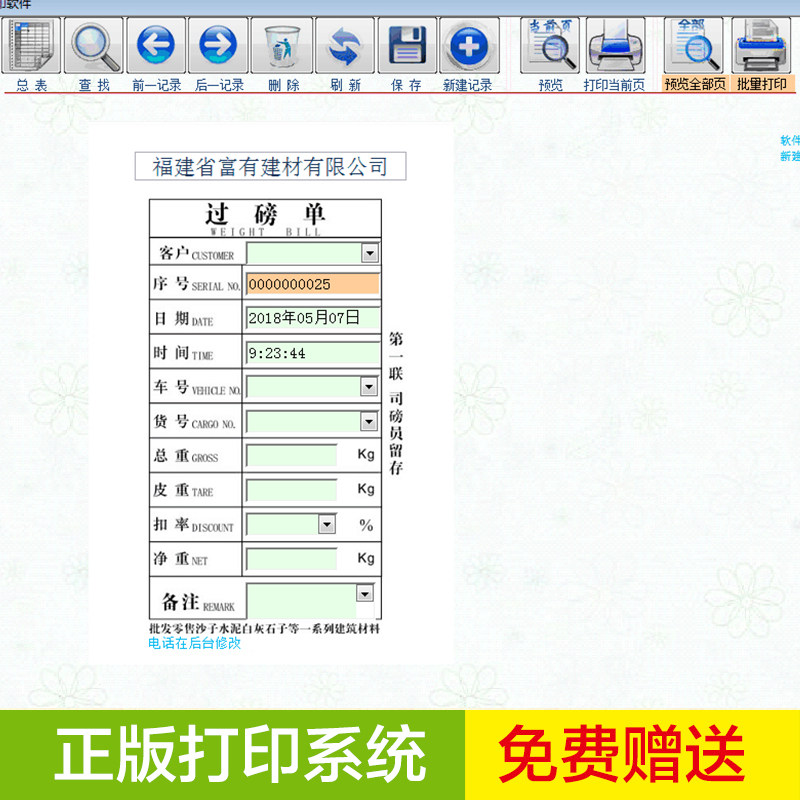
Task: Click the 删除 trash bin icon
Action: point(282,45)
